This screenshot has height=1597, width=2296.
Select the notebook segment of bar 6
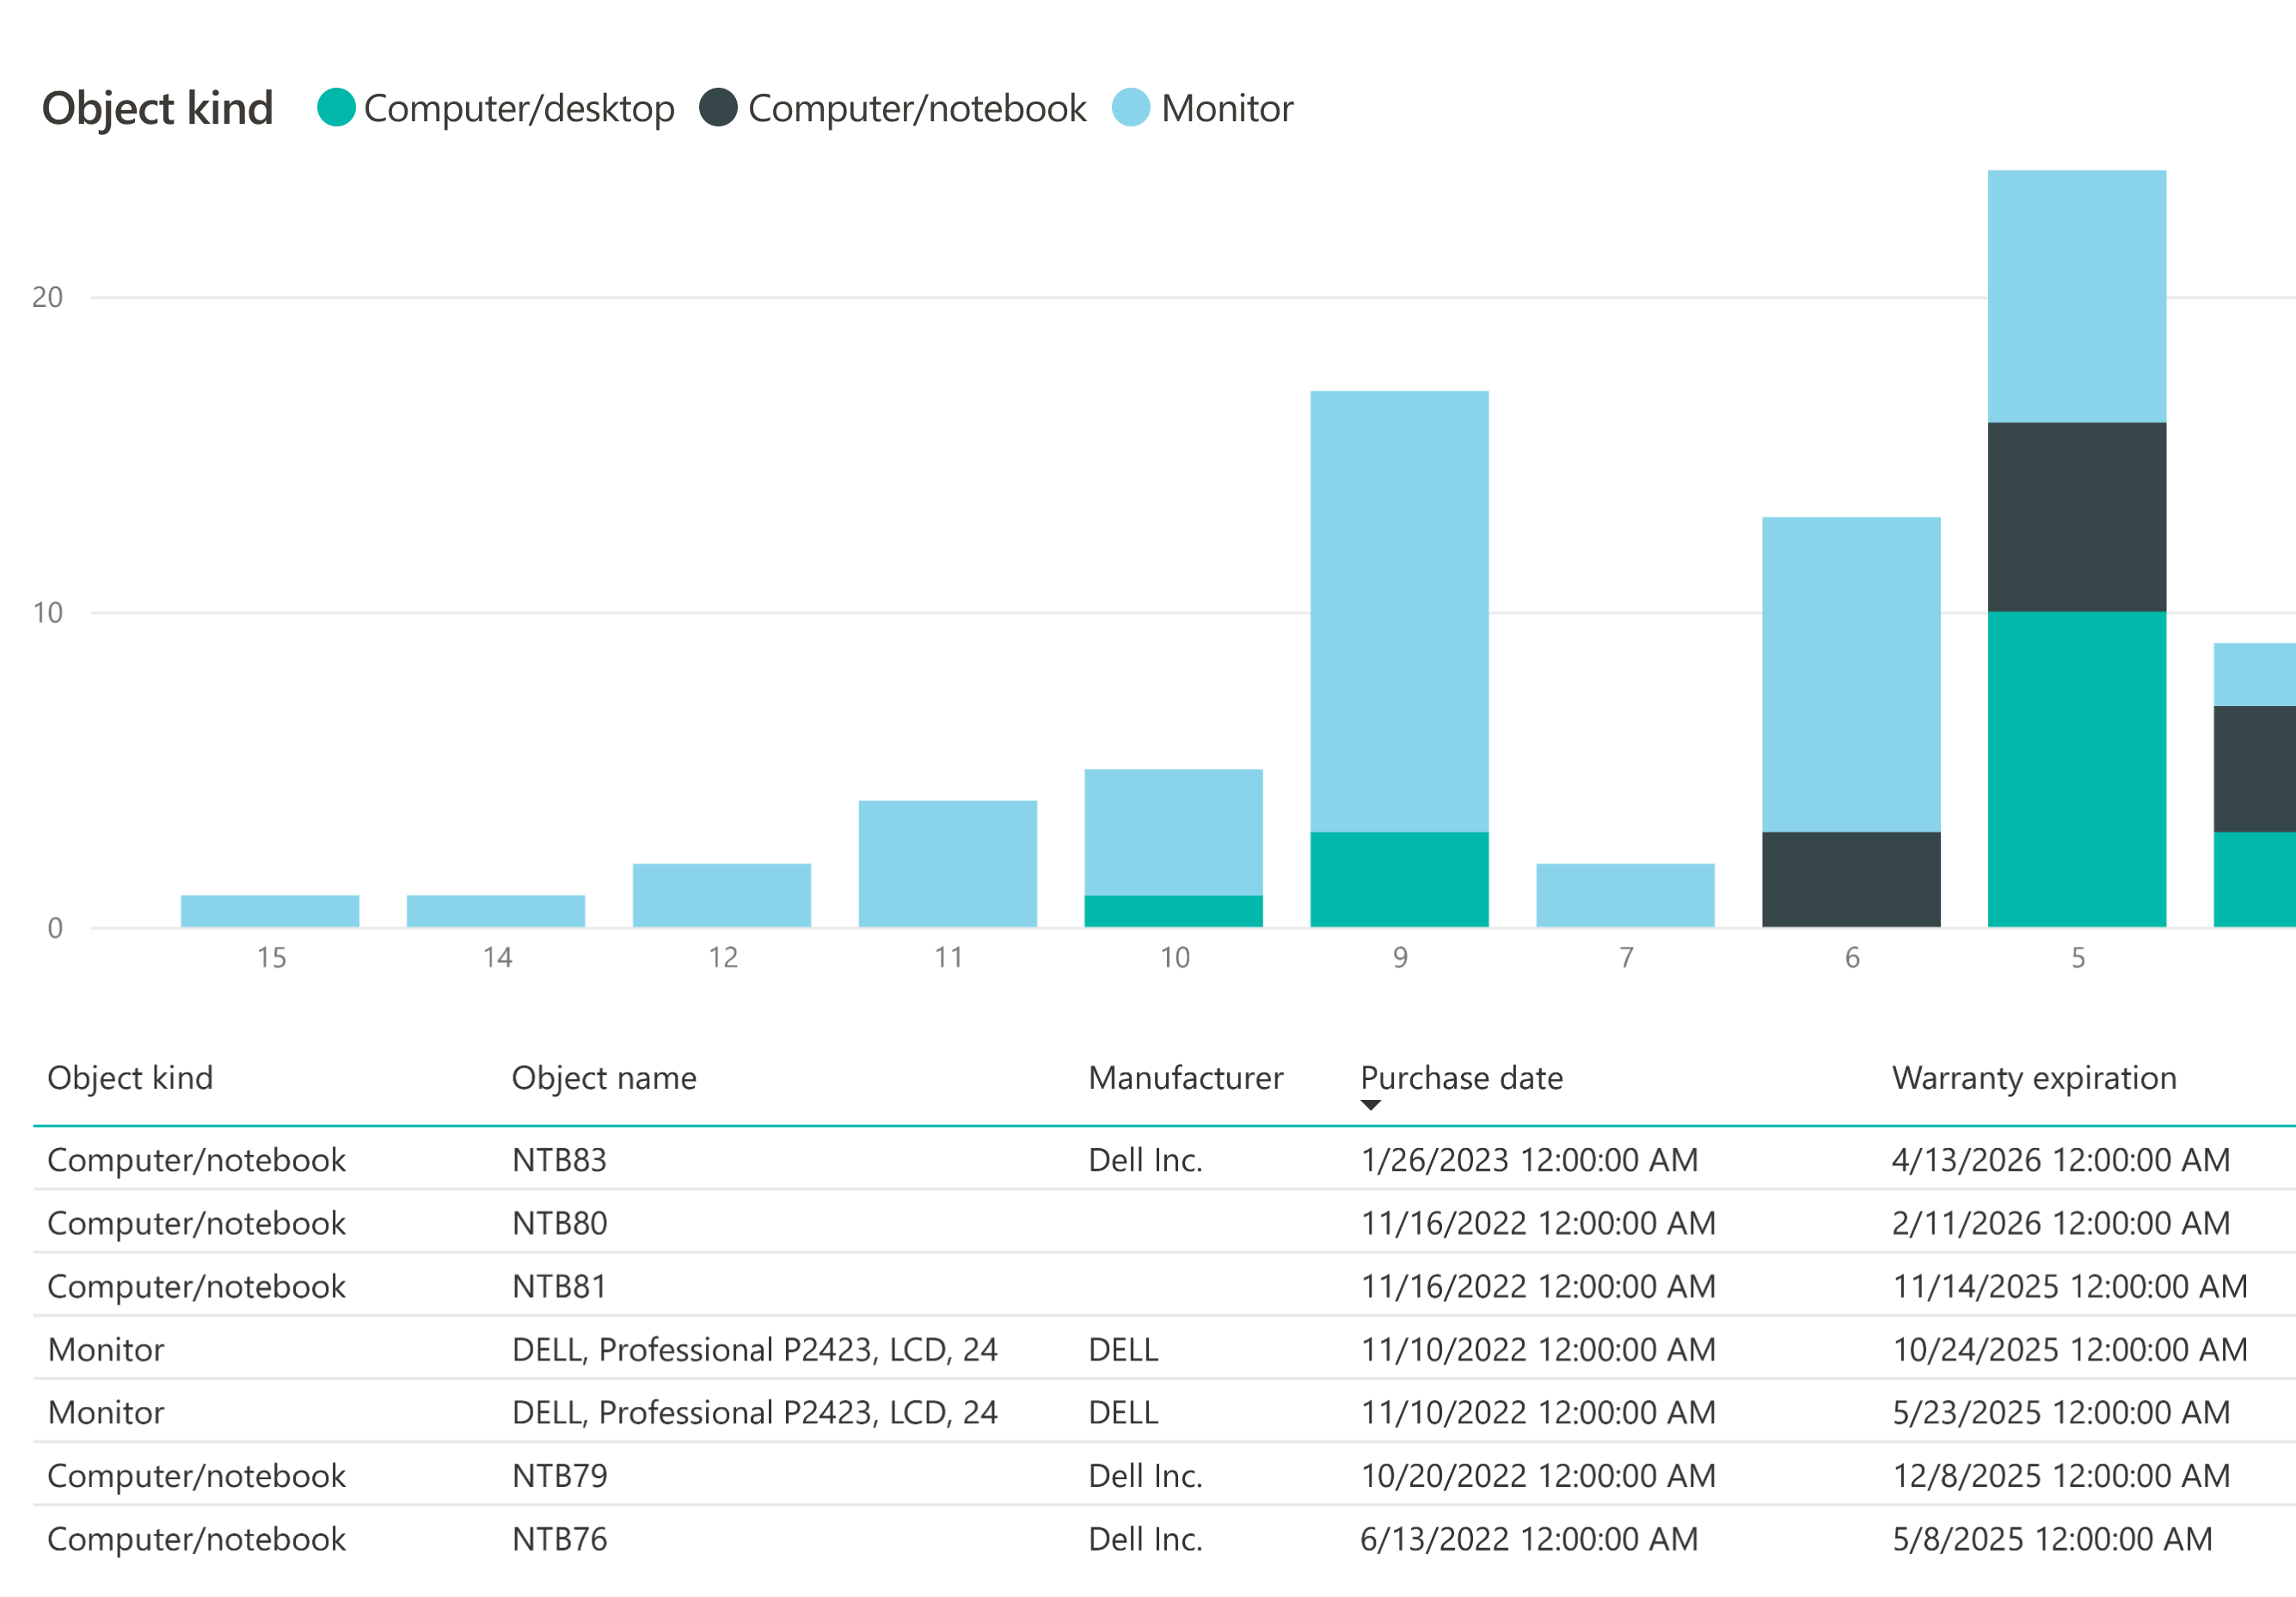[1851, 879]
